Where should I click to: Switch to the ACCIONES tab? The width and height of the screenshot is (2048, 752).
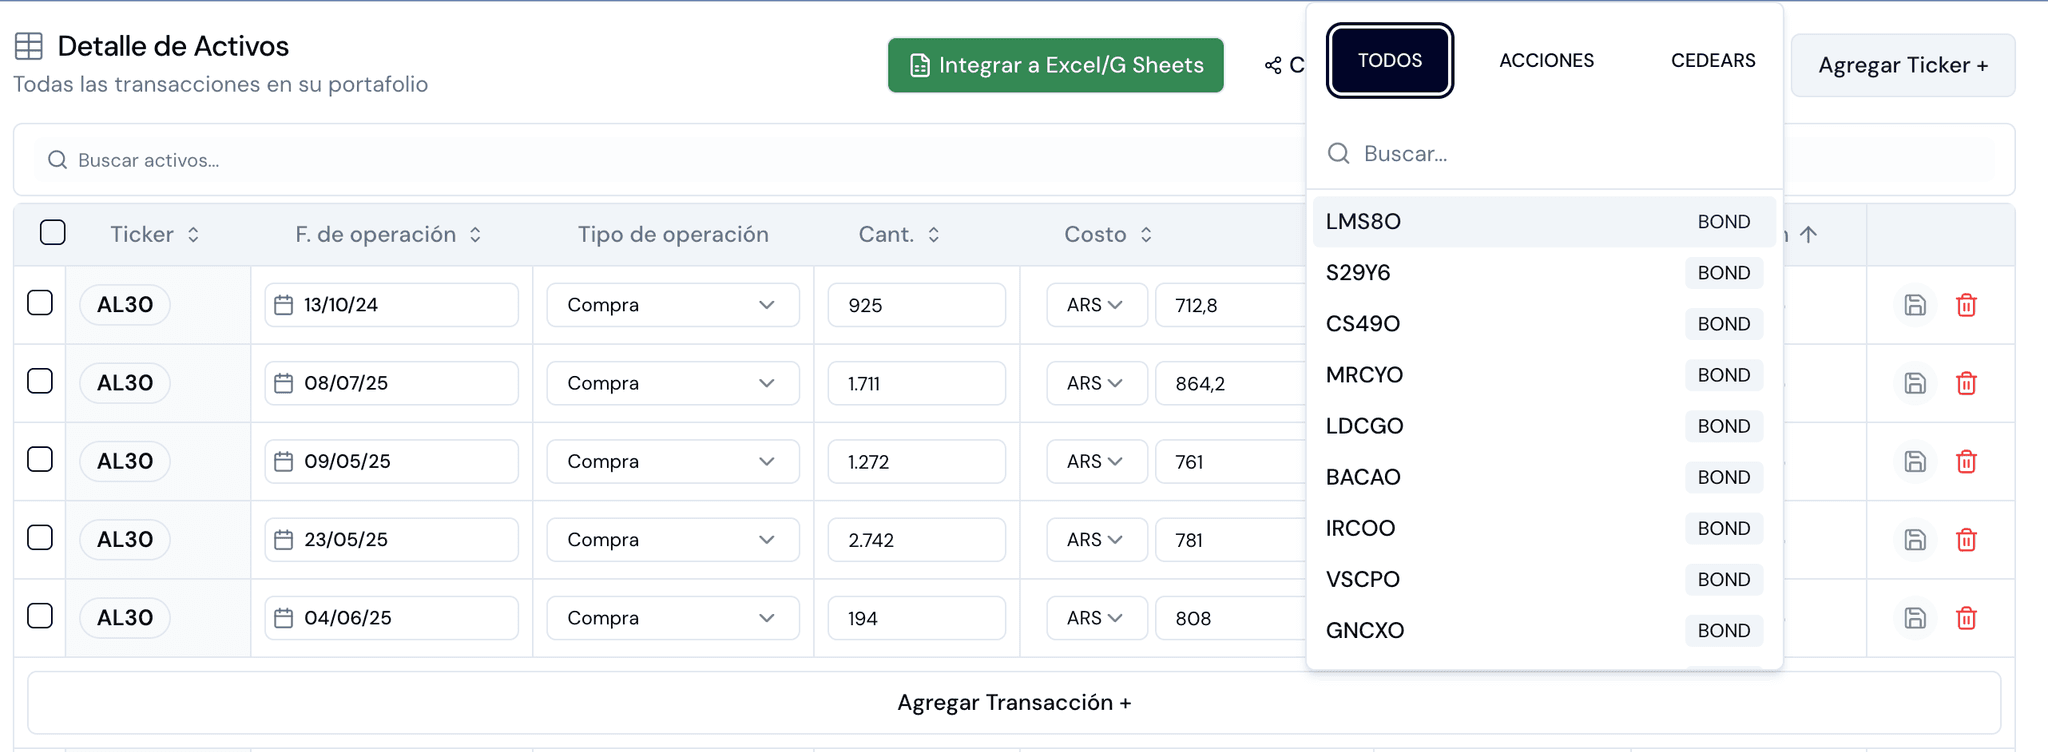tap(1546, 61)
